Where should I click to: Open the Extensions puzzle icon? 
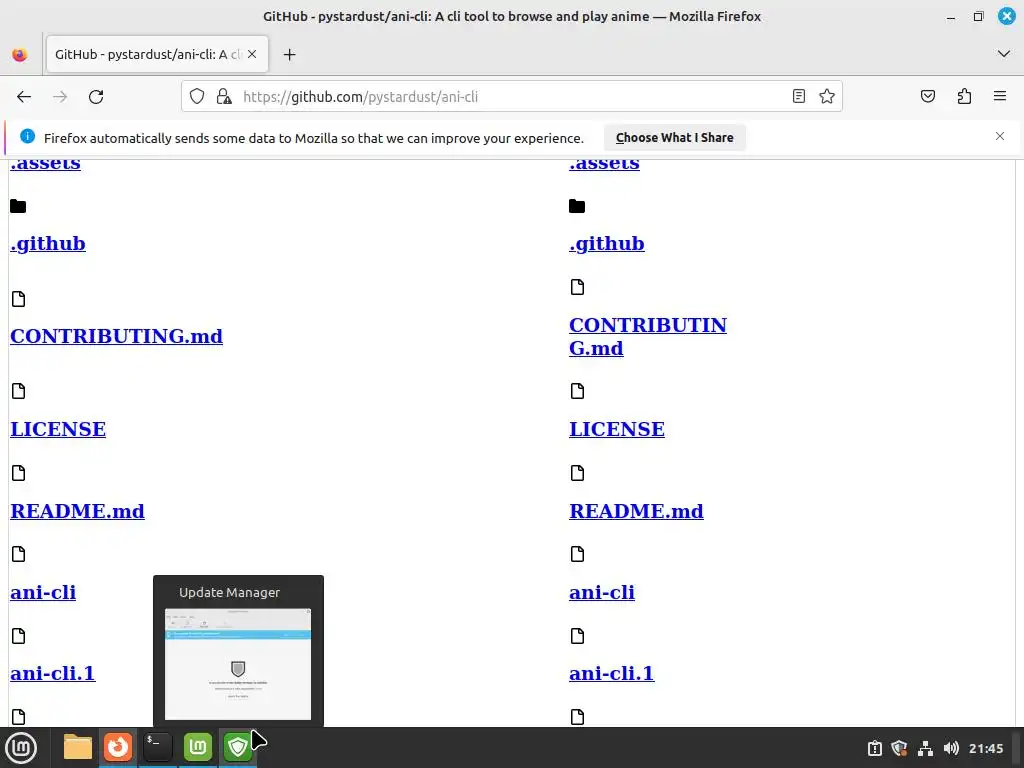(964, 97)
